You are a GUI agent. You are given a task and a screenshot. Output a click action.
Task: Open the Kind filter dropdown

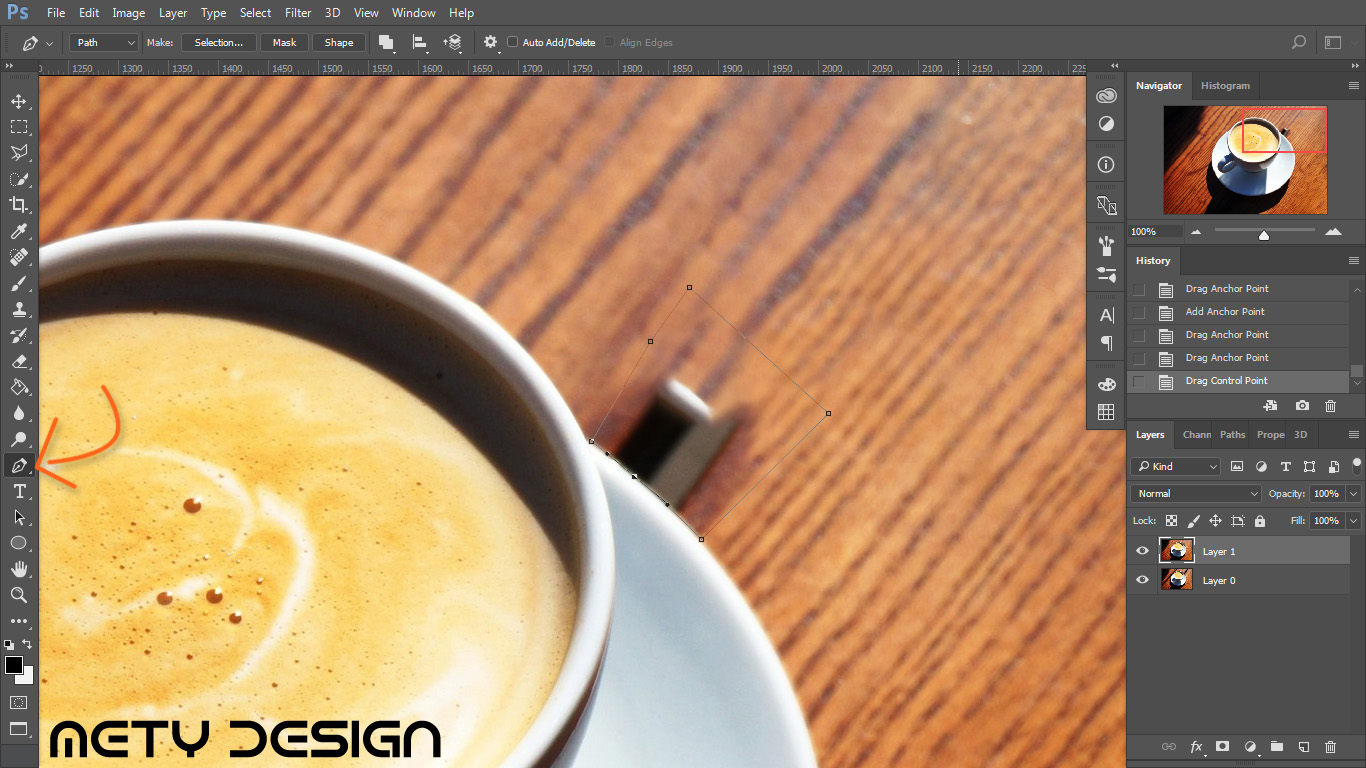click(1176, 466)
